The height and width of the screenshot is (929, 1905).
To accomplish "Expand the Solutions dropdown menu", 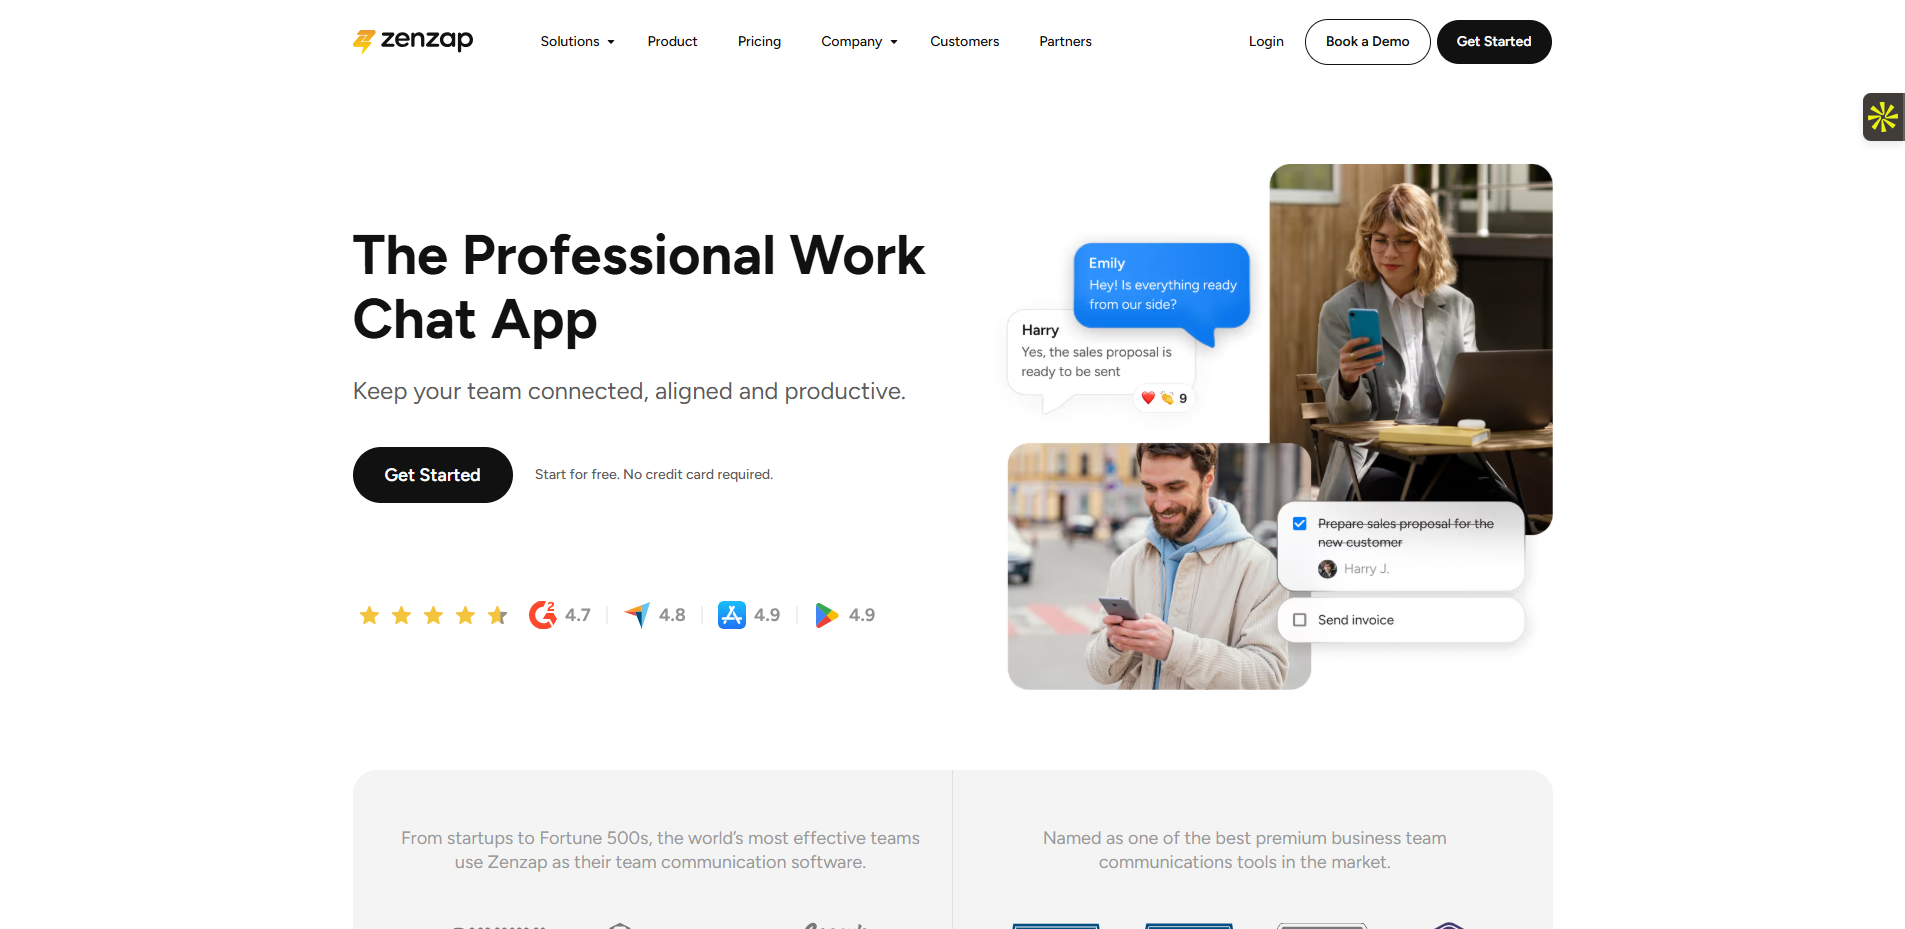I will pyautogui.click(x=578, y=42).
